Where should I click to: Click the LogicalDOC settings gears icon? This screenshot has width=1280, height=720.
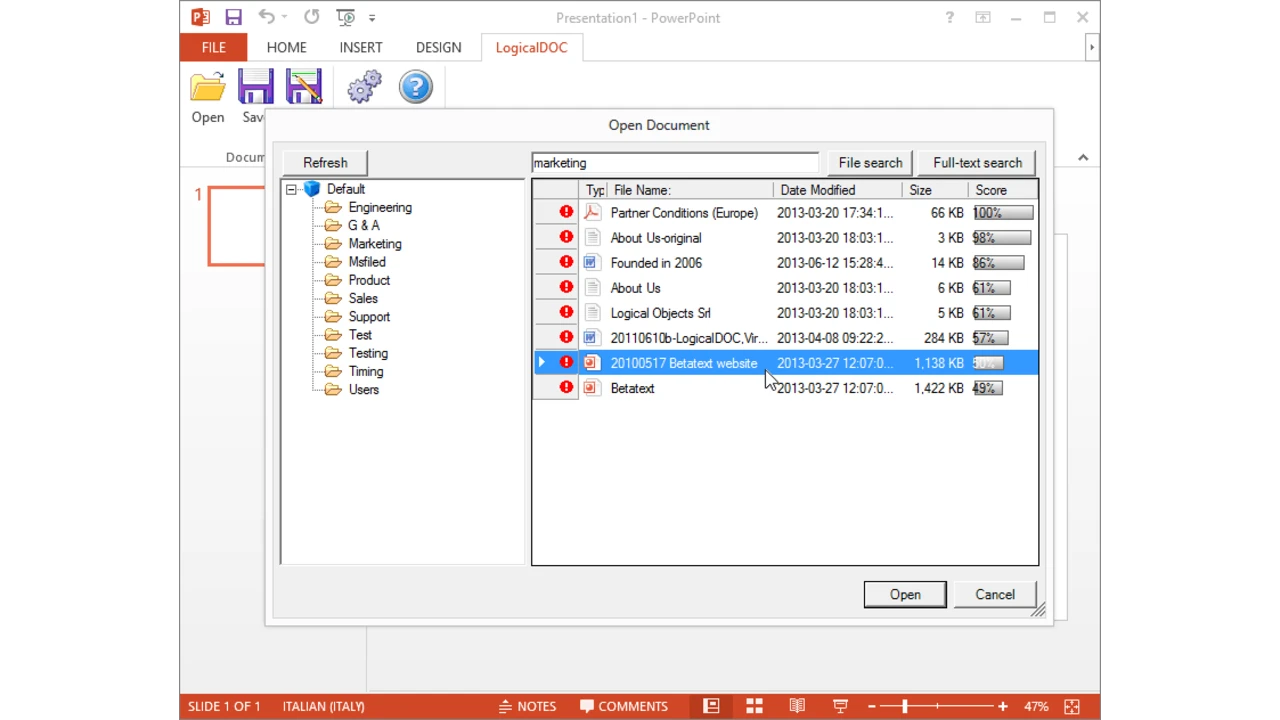pyautogui.click(x=364, y=87)
